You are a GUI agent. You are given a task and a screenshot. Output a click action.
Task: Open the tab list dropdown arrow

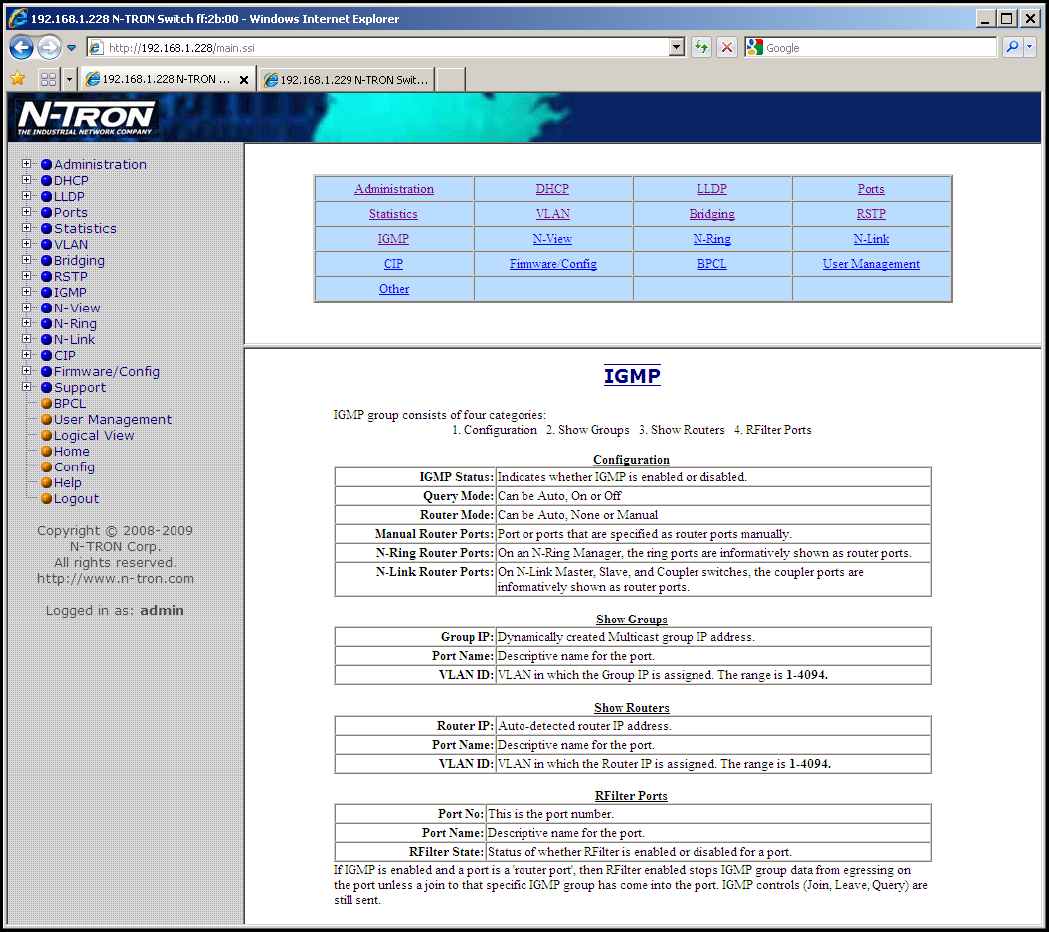pyautogui.click(x=68, y=79)
